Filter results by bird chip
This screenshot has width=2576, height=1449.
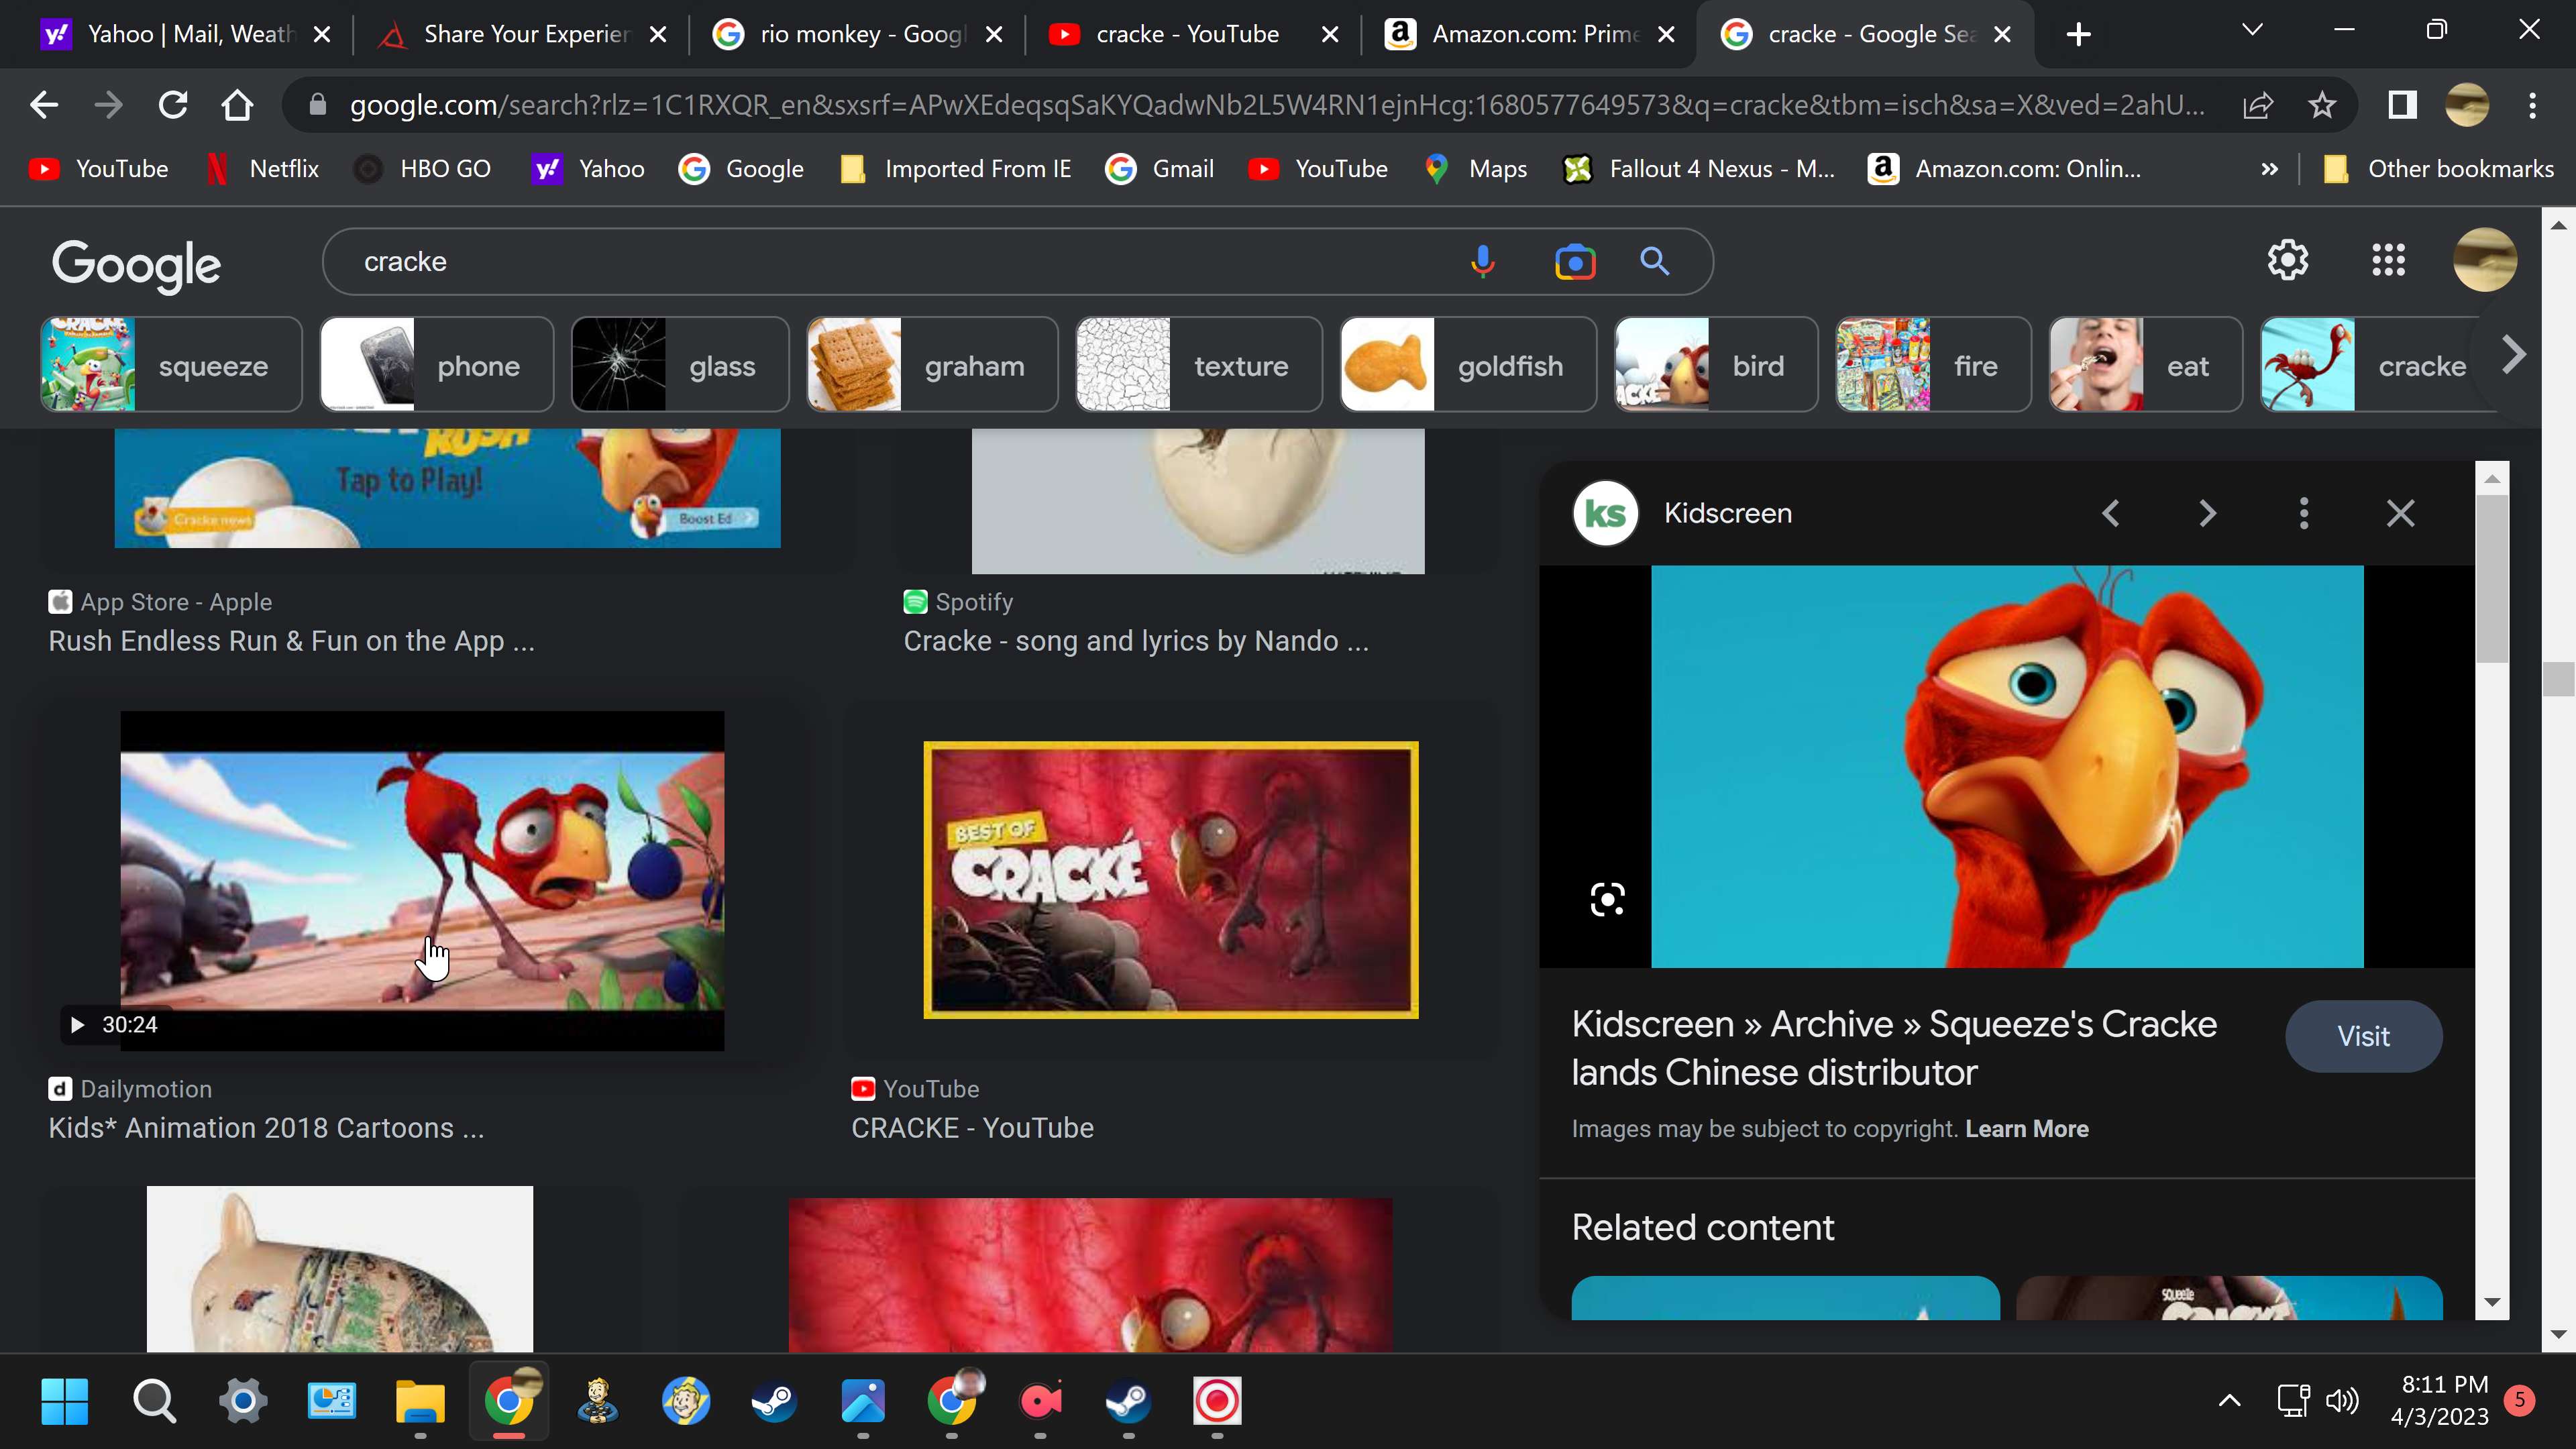(x=1716, y=365)
